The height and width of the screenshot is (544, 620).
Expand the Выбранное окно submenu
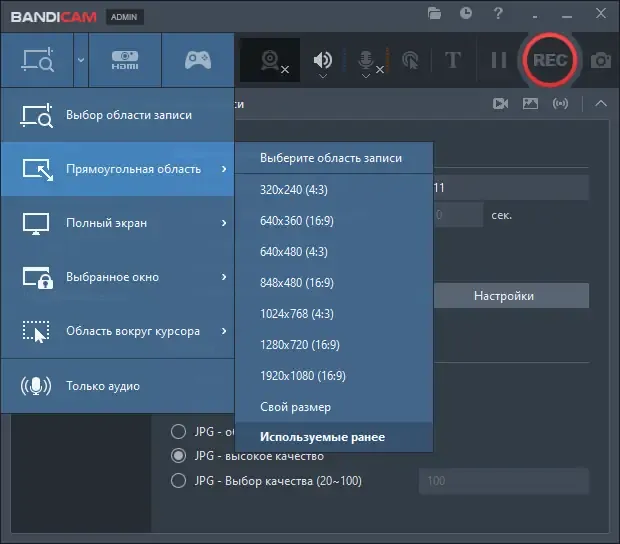tap(117, 277)
